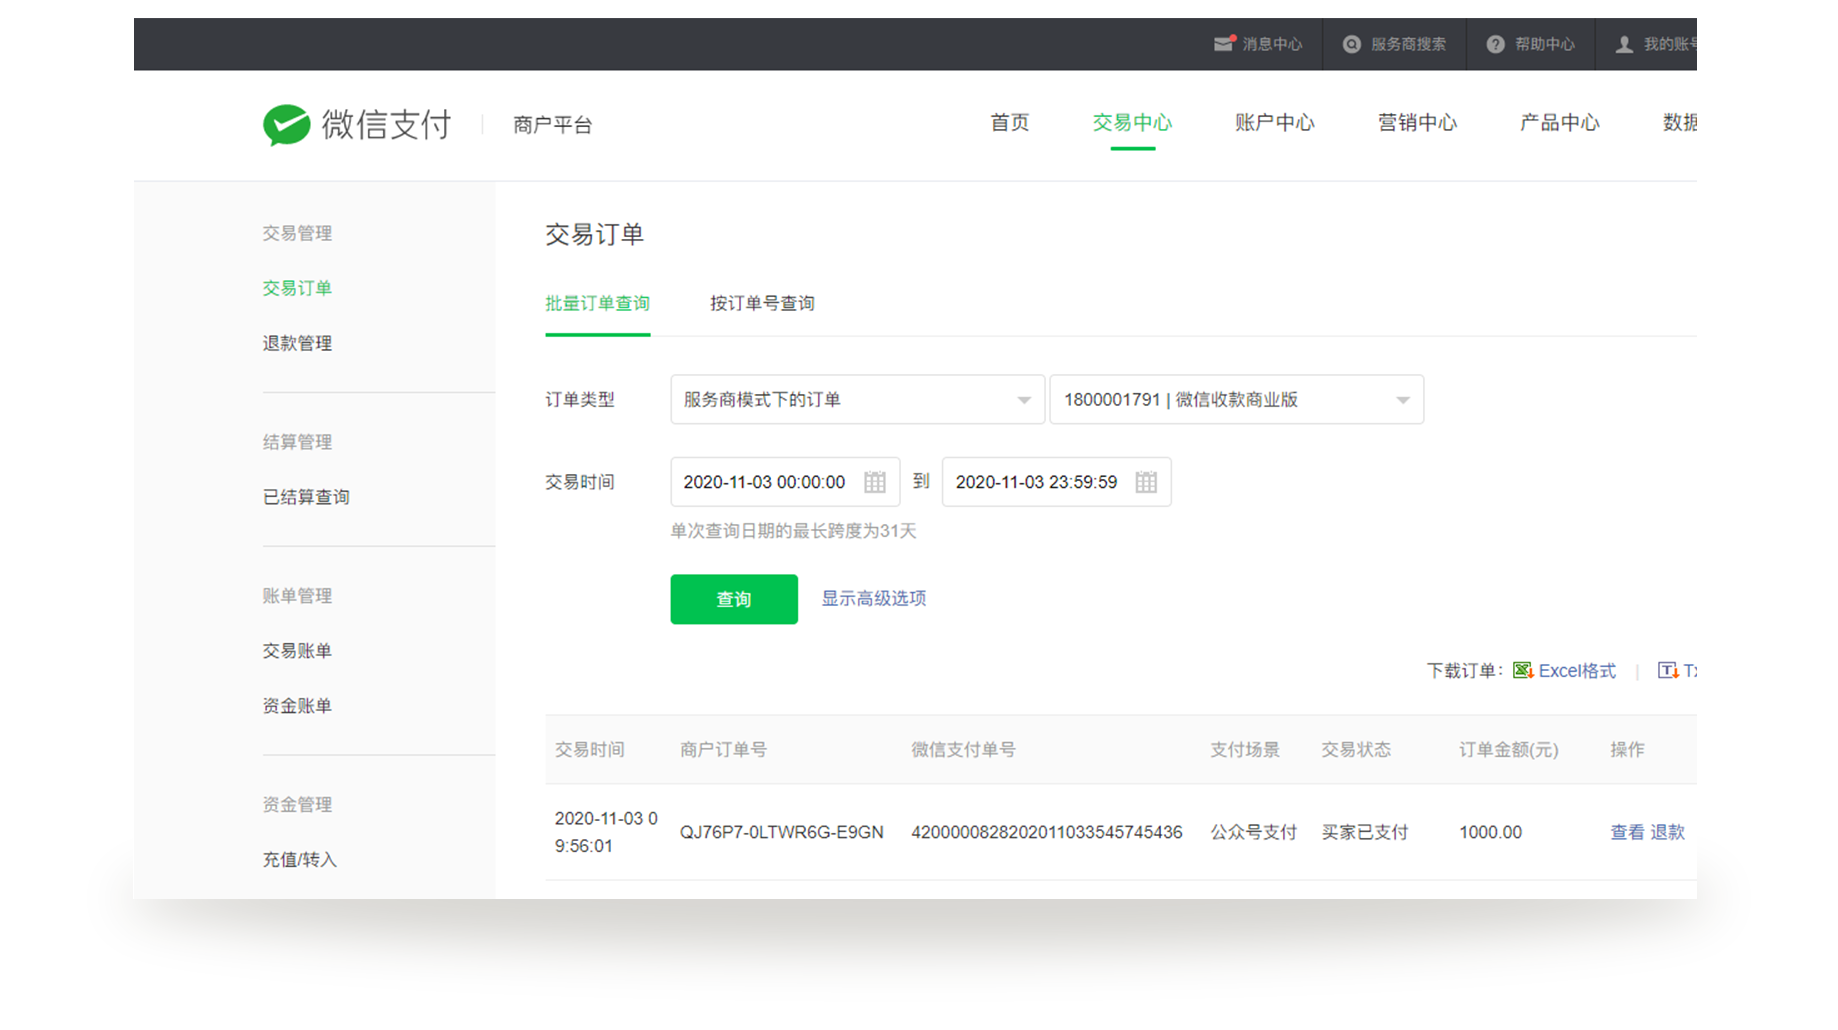Open 账户中心 in top navigation
Screen dimensions: 1838x1030
point(1275,122)
